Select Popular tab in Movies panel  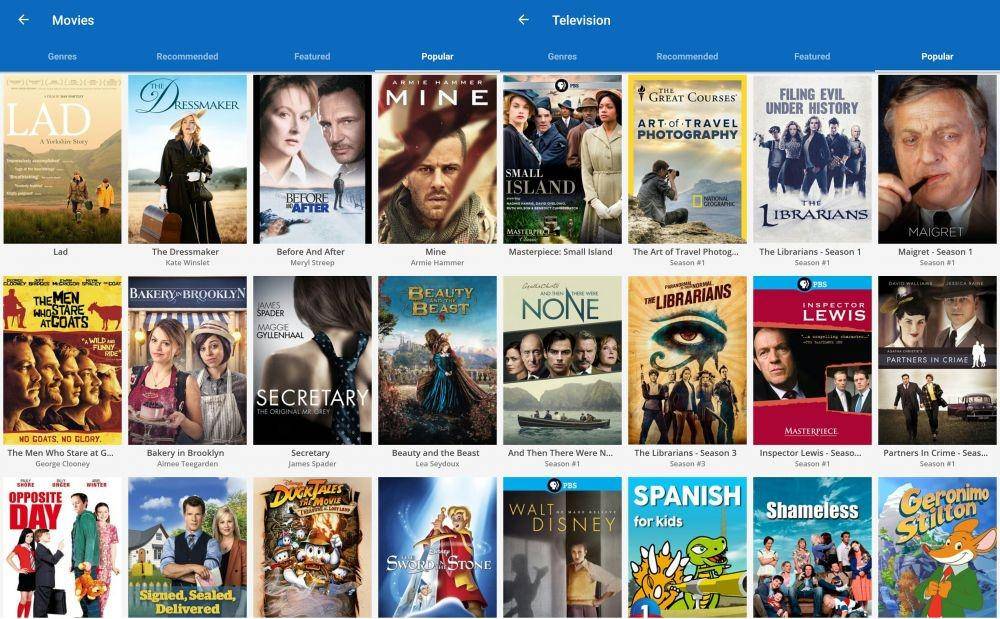[x=438, y=56]
